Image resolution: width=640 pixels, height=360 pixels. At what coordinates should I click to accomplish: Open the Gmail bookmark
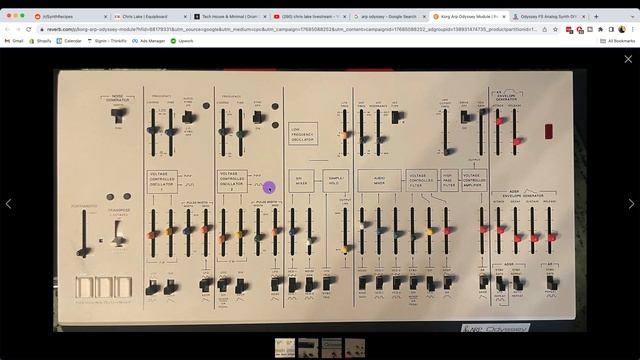click(14, 41)
